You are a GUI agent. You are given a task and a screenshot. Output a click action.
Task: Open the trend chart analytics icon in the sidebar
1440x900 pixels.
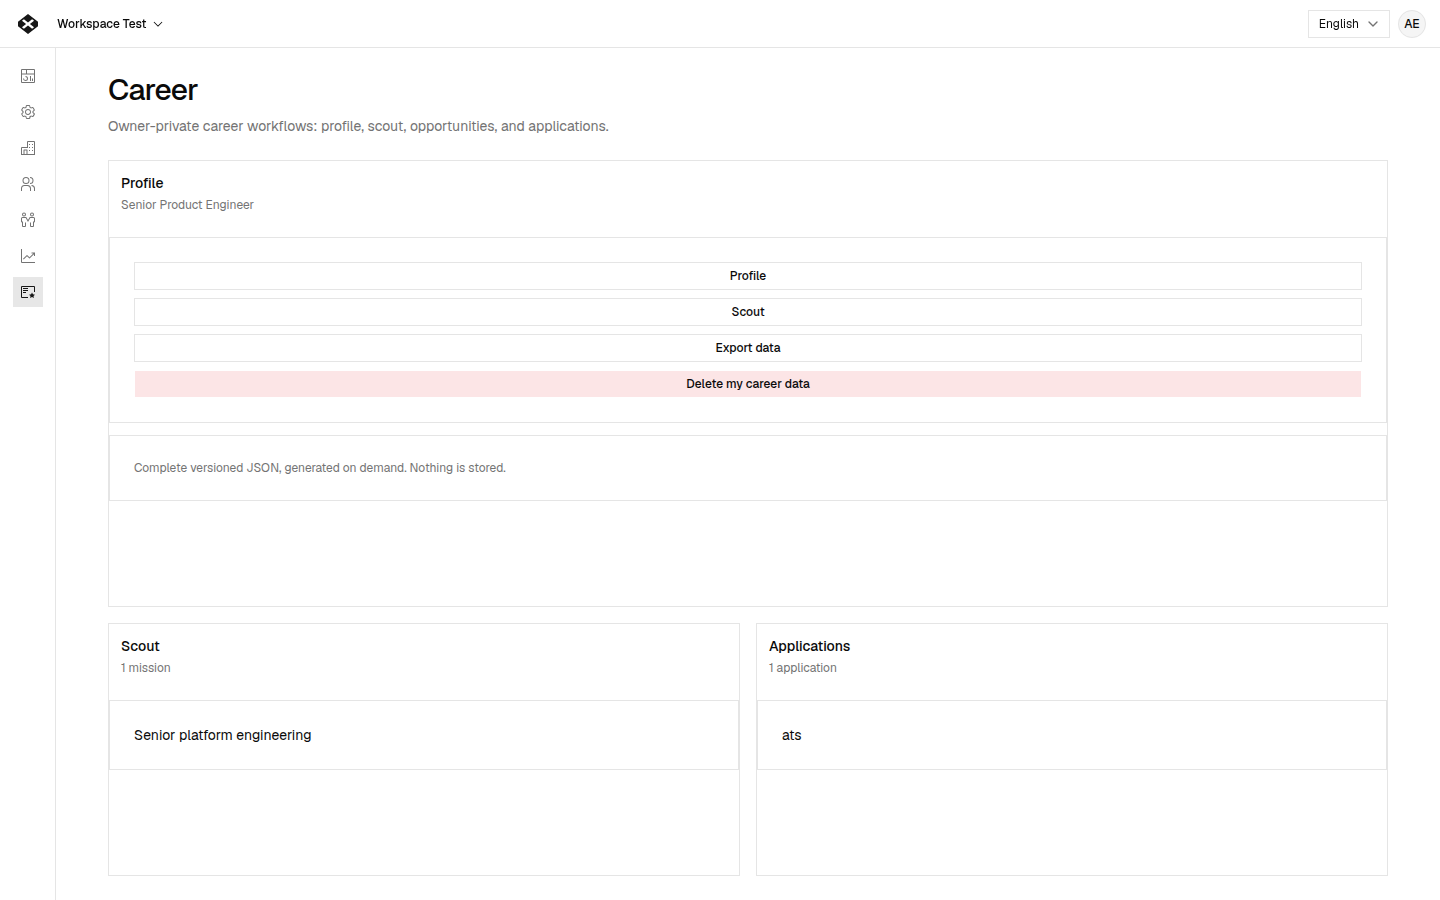click(28, 256)
